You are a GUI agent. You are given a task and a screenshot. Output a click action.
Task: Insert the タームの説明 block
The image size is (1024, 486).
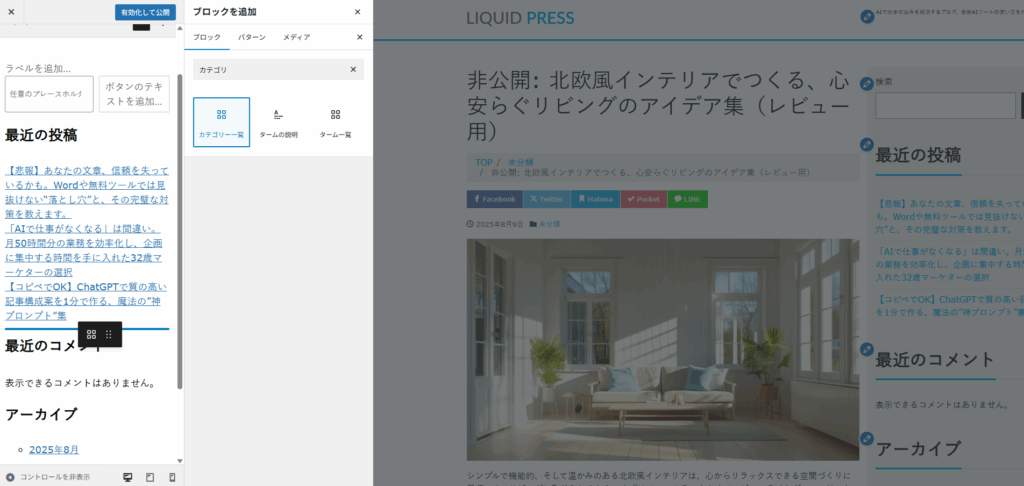click(278, 122)
